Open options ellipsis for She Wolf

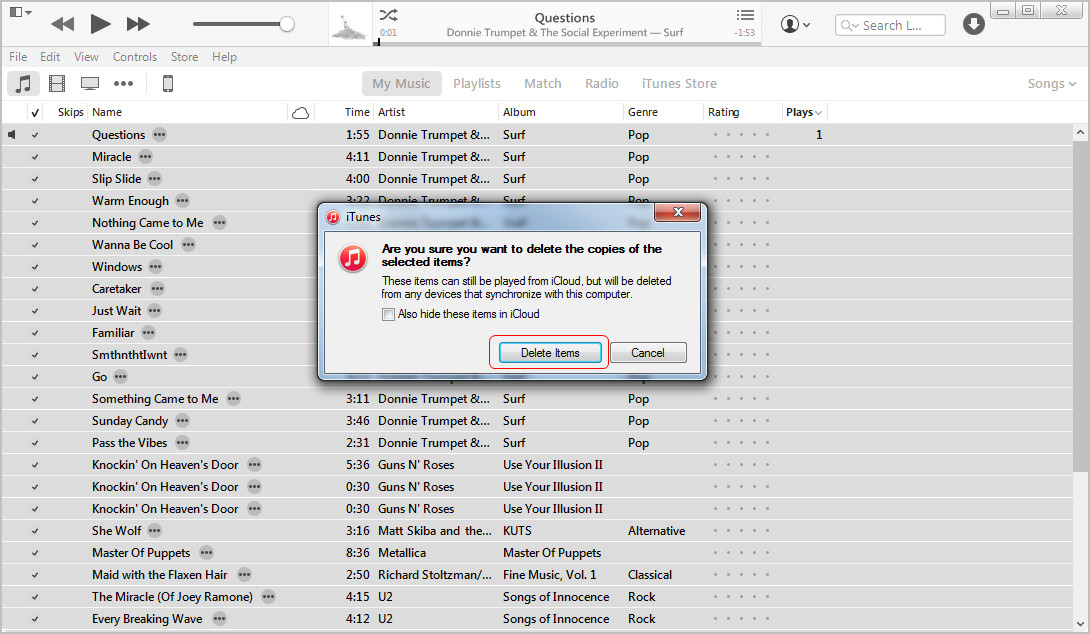(x=154, y=531)
